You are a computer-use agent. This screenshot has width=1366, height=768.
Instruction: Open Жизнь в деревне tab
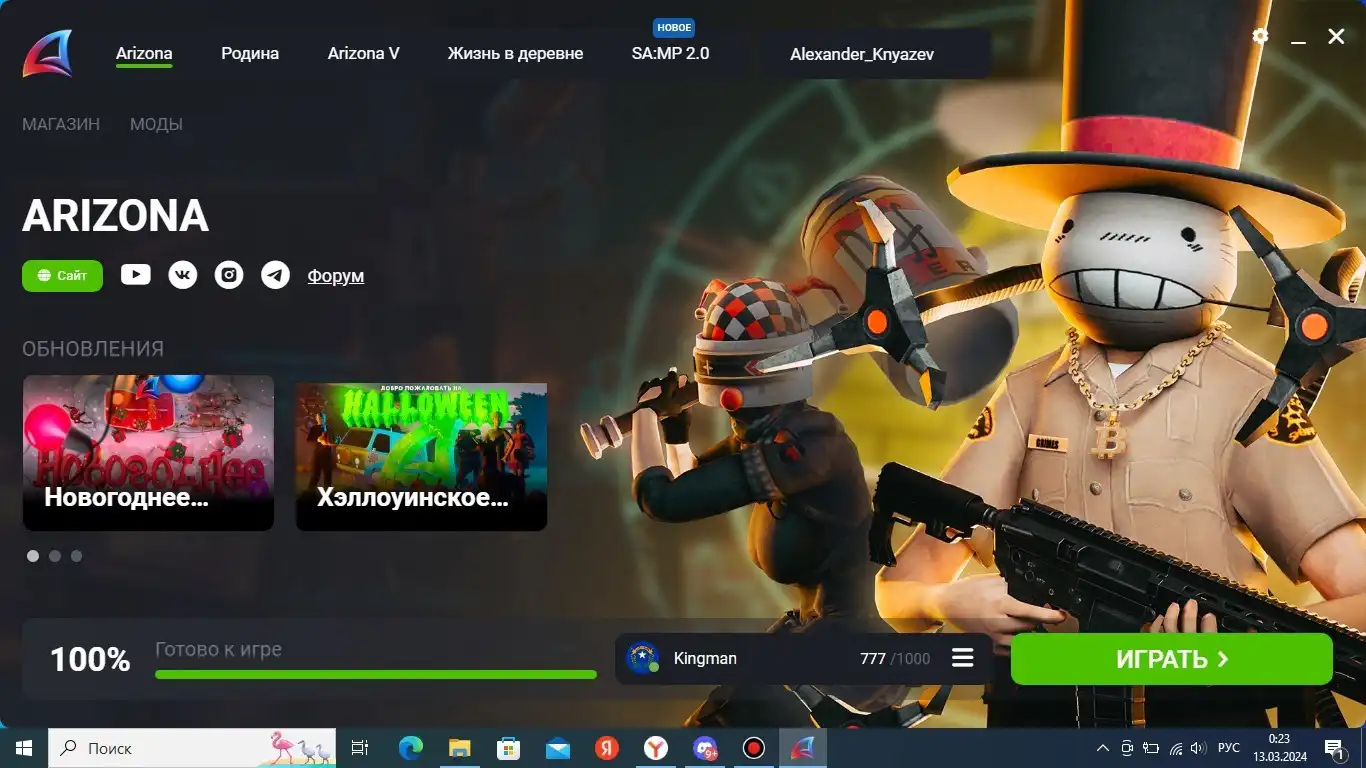tap(515, 54)
